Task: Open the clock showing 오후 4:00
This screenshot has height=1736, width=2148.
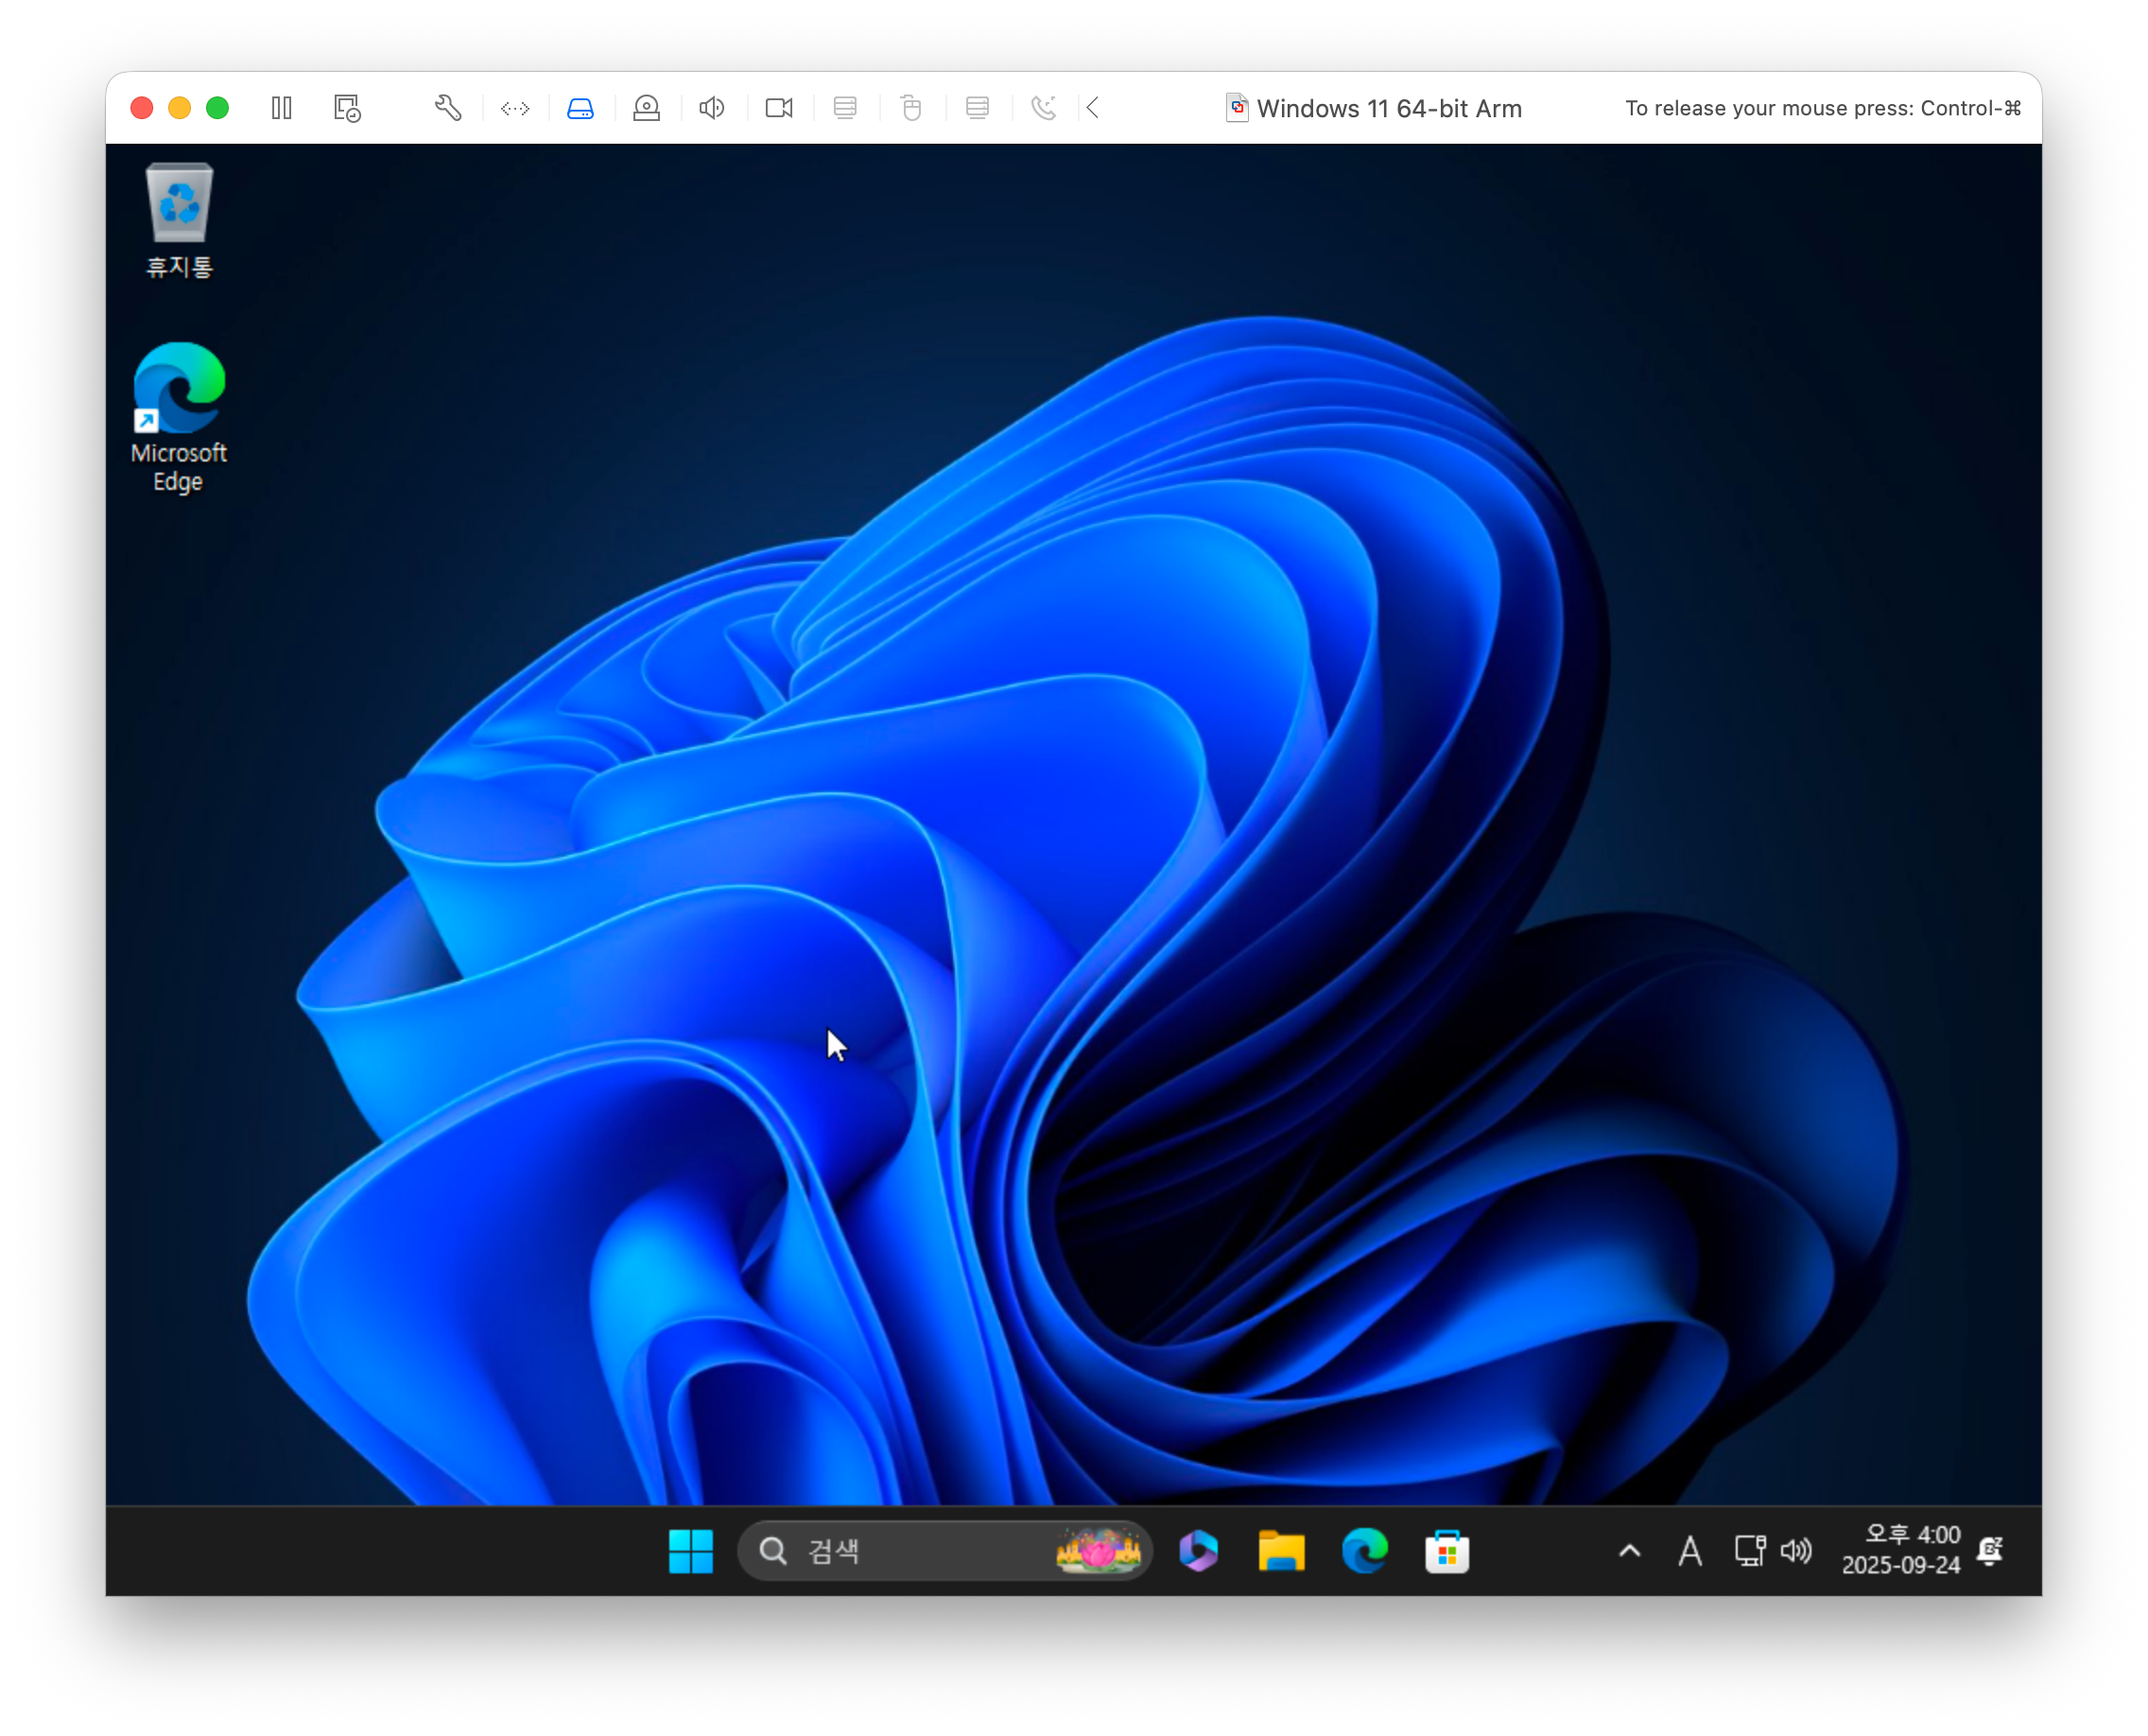Action: [1901, 1550]
